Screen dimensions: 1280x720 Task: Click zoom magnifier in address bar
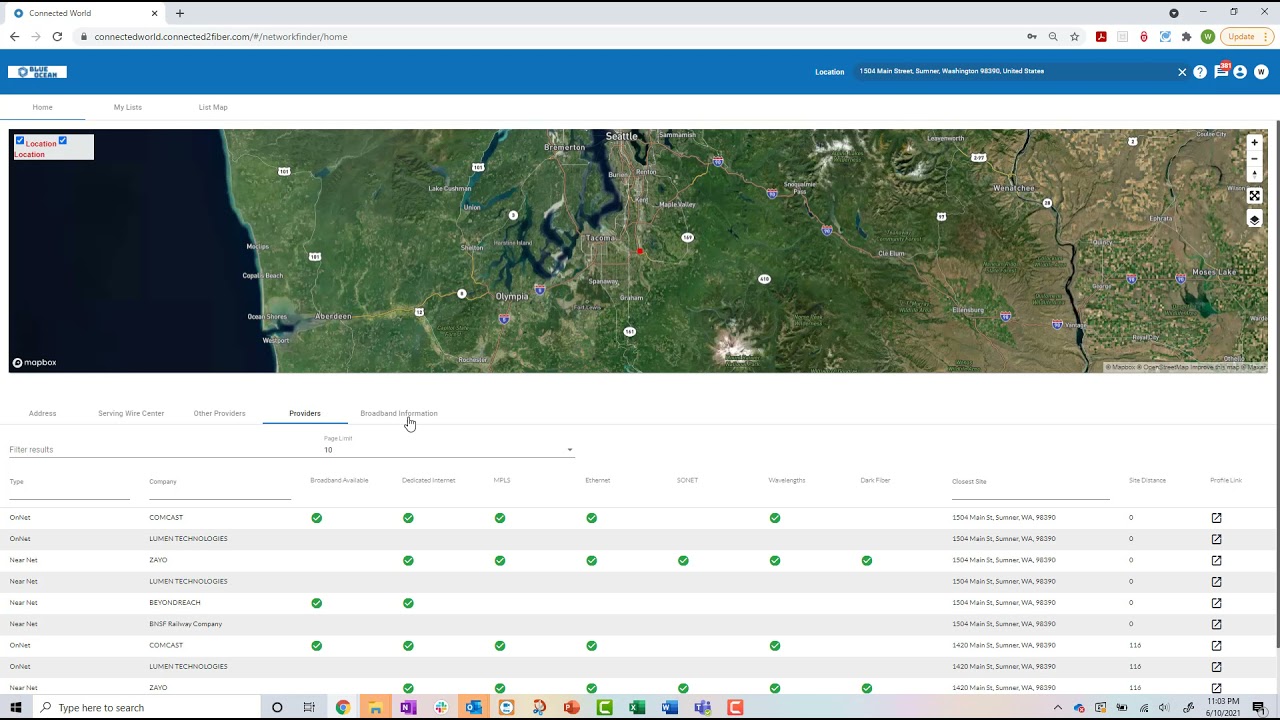pyautogui.click(x=1053, y=37)
